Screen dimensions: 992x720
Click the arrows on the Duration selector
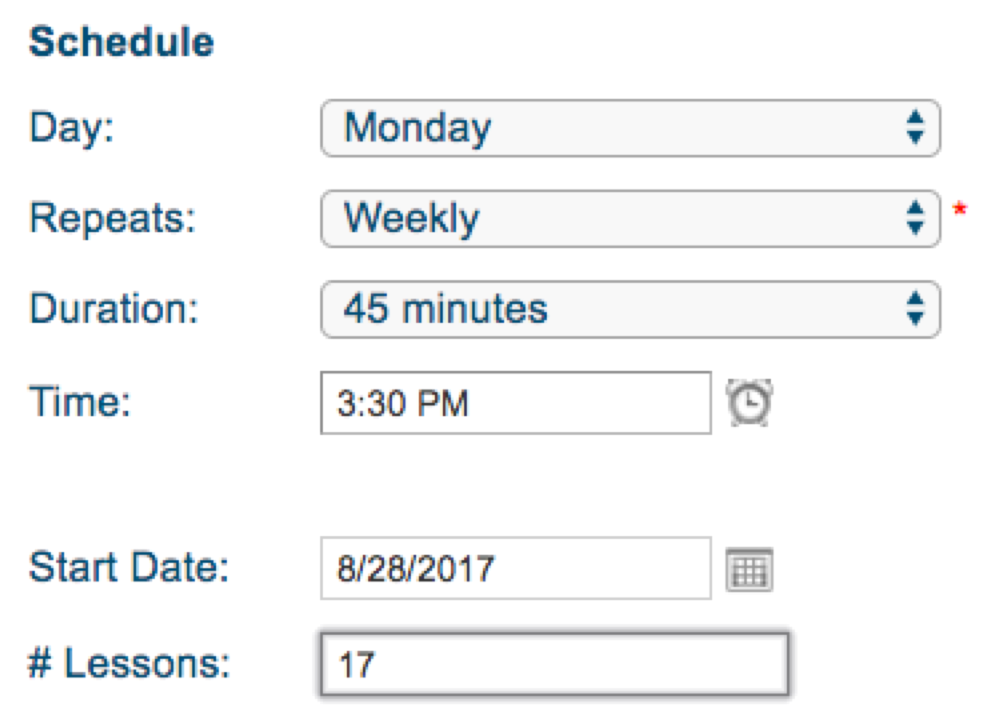915,309
